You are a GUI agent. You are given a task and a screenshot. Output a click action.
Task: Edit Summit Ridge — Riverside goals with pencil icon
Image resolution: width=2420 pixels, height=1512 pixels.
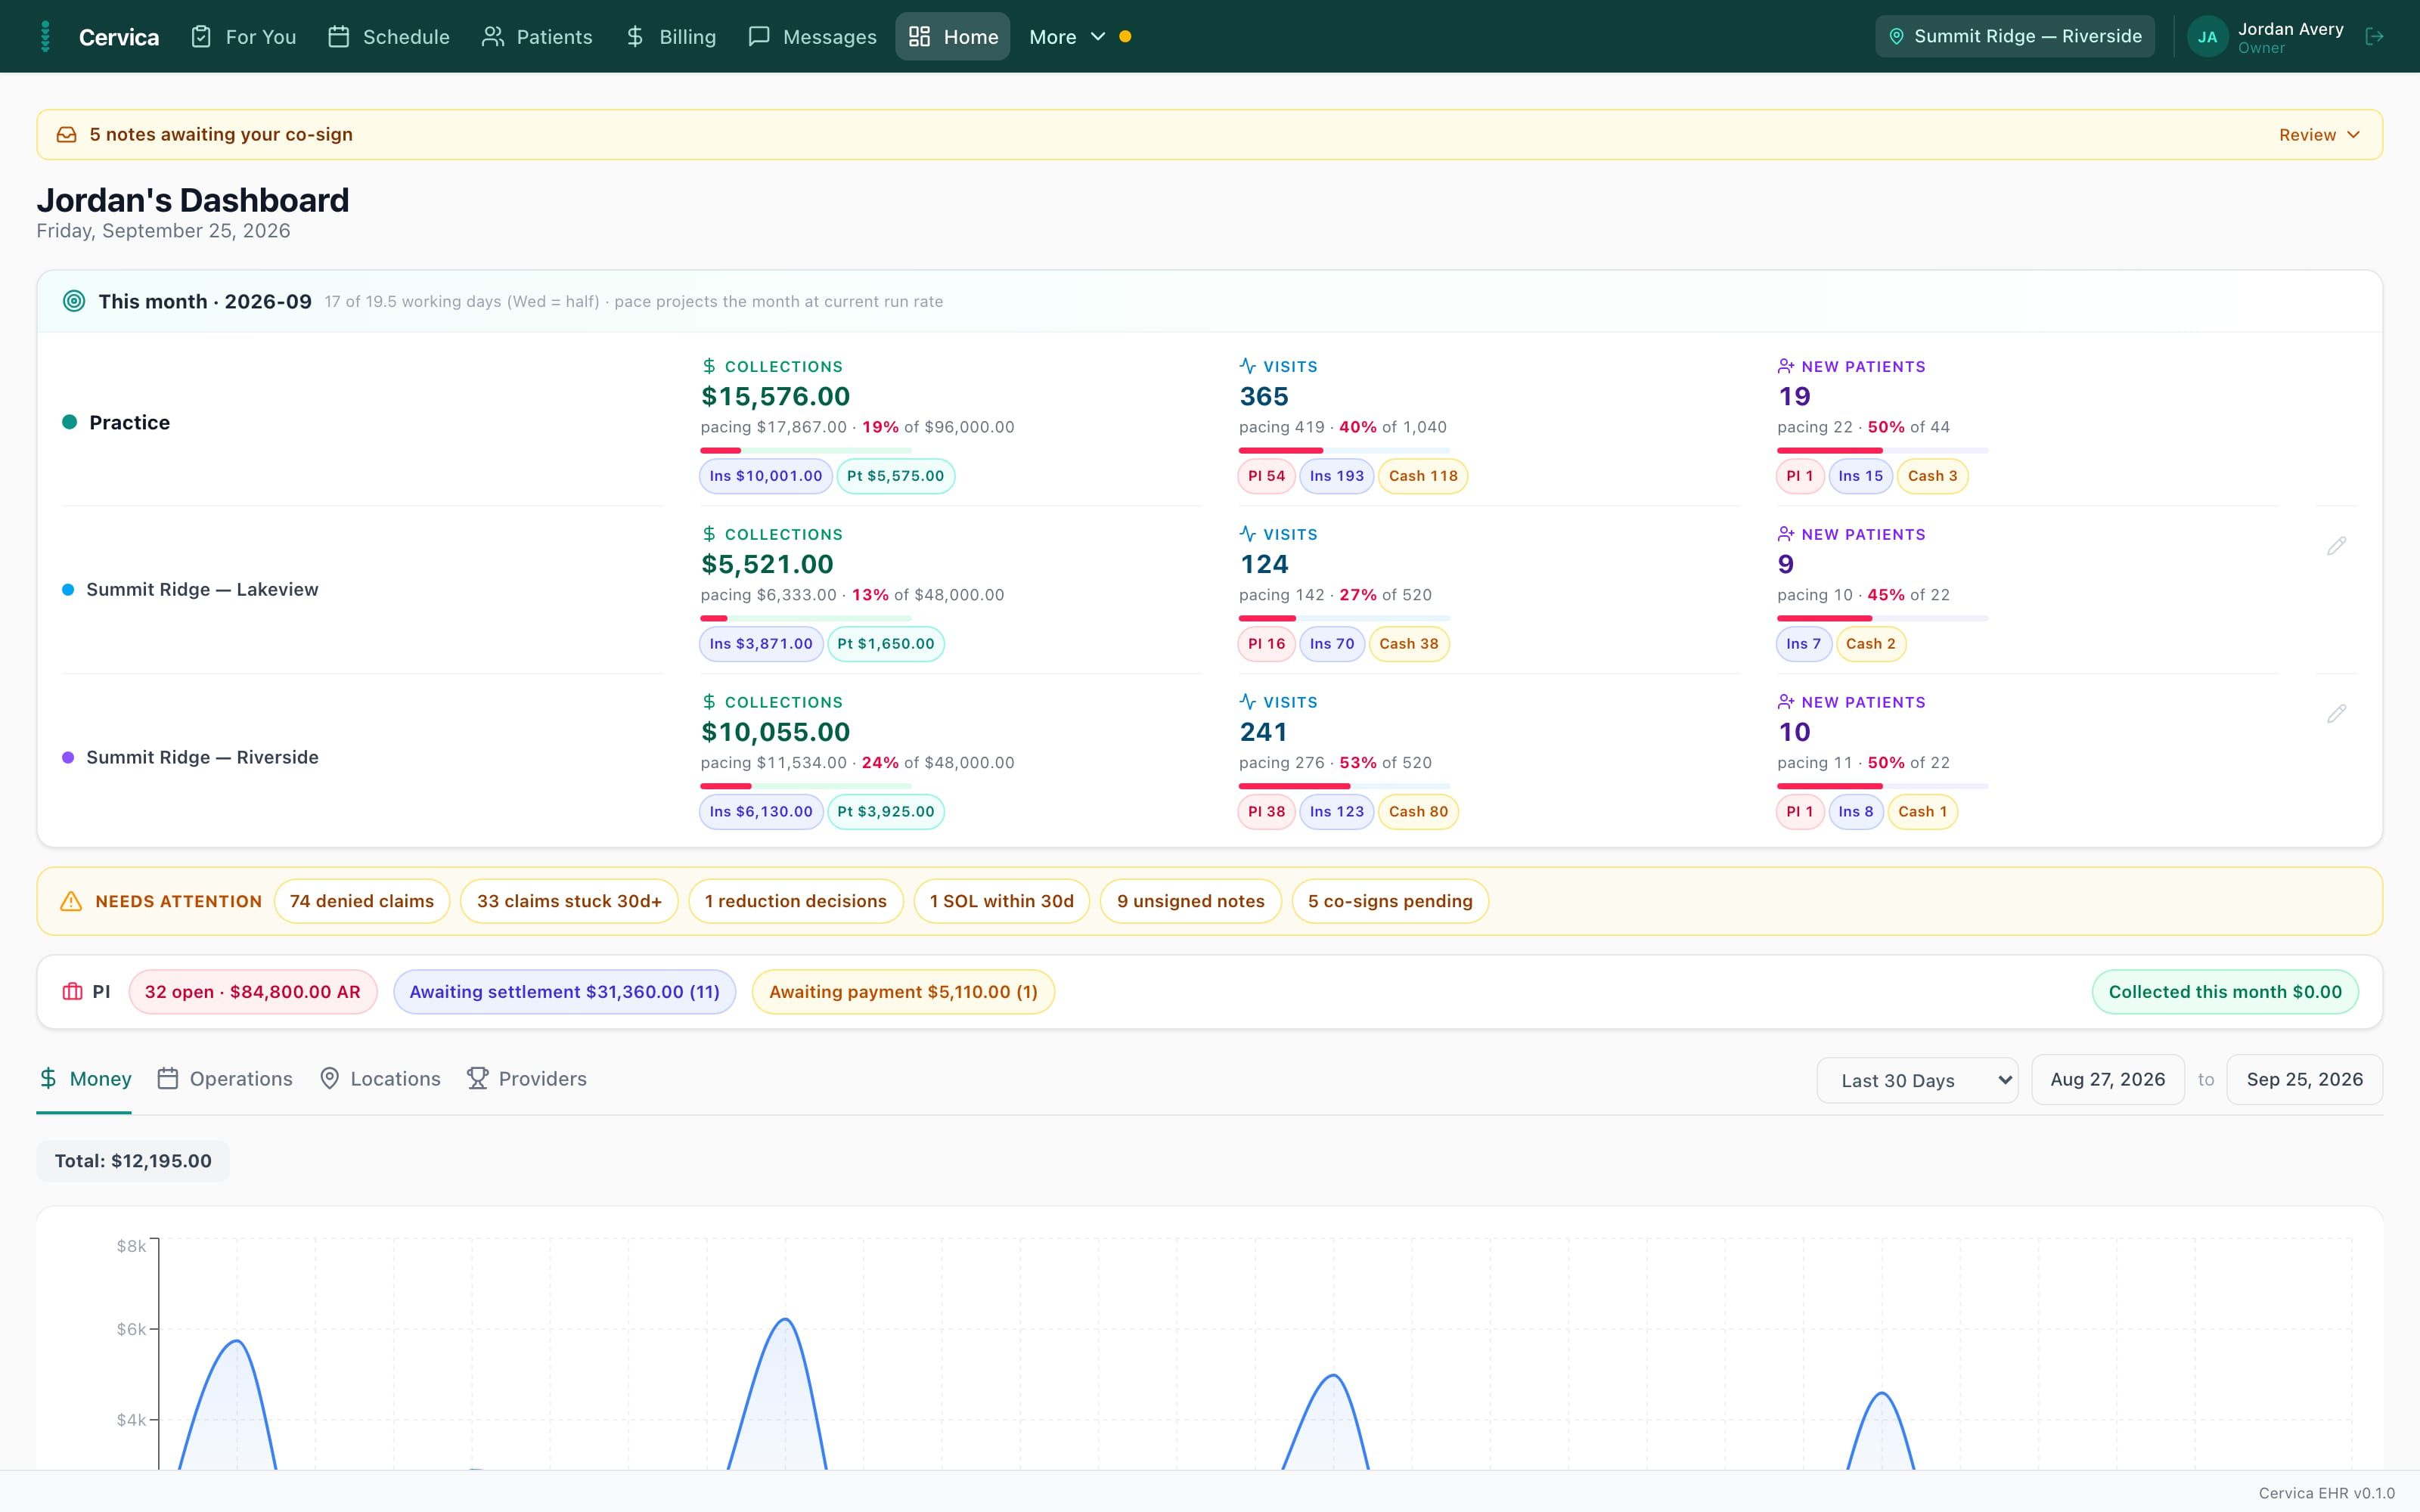pyautogui.click(x=2336, y=714)
